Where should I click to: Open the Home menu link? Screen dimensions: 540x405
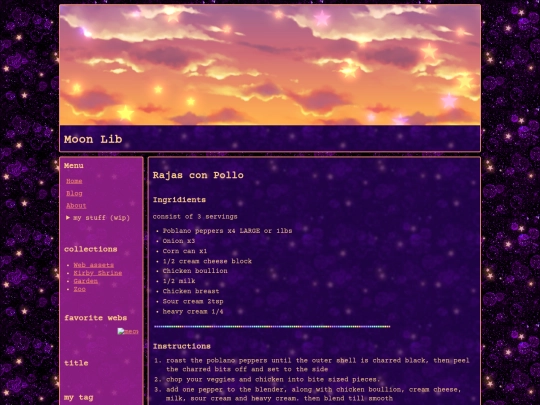pos(74,181)
